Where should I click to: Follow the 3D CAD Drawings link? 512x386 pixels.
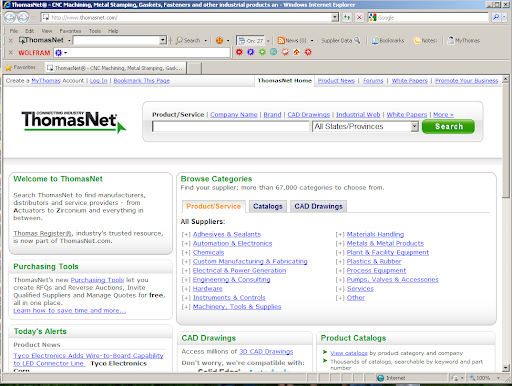266,352
